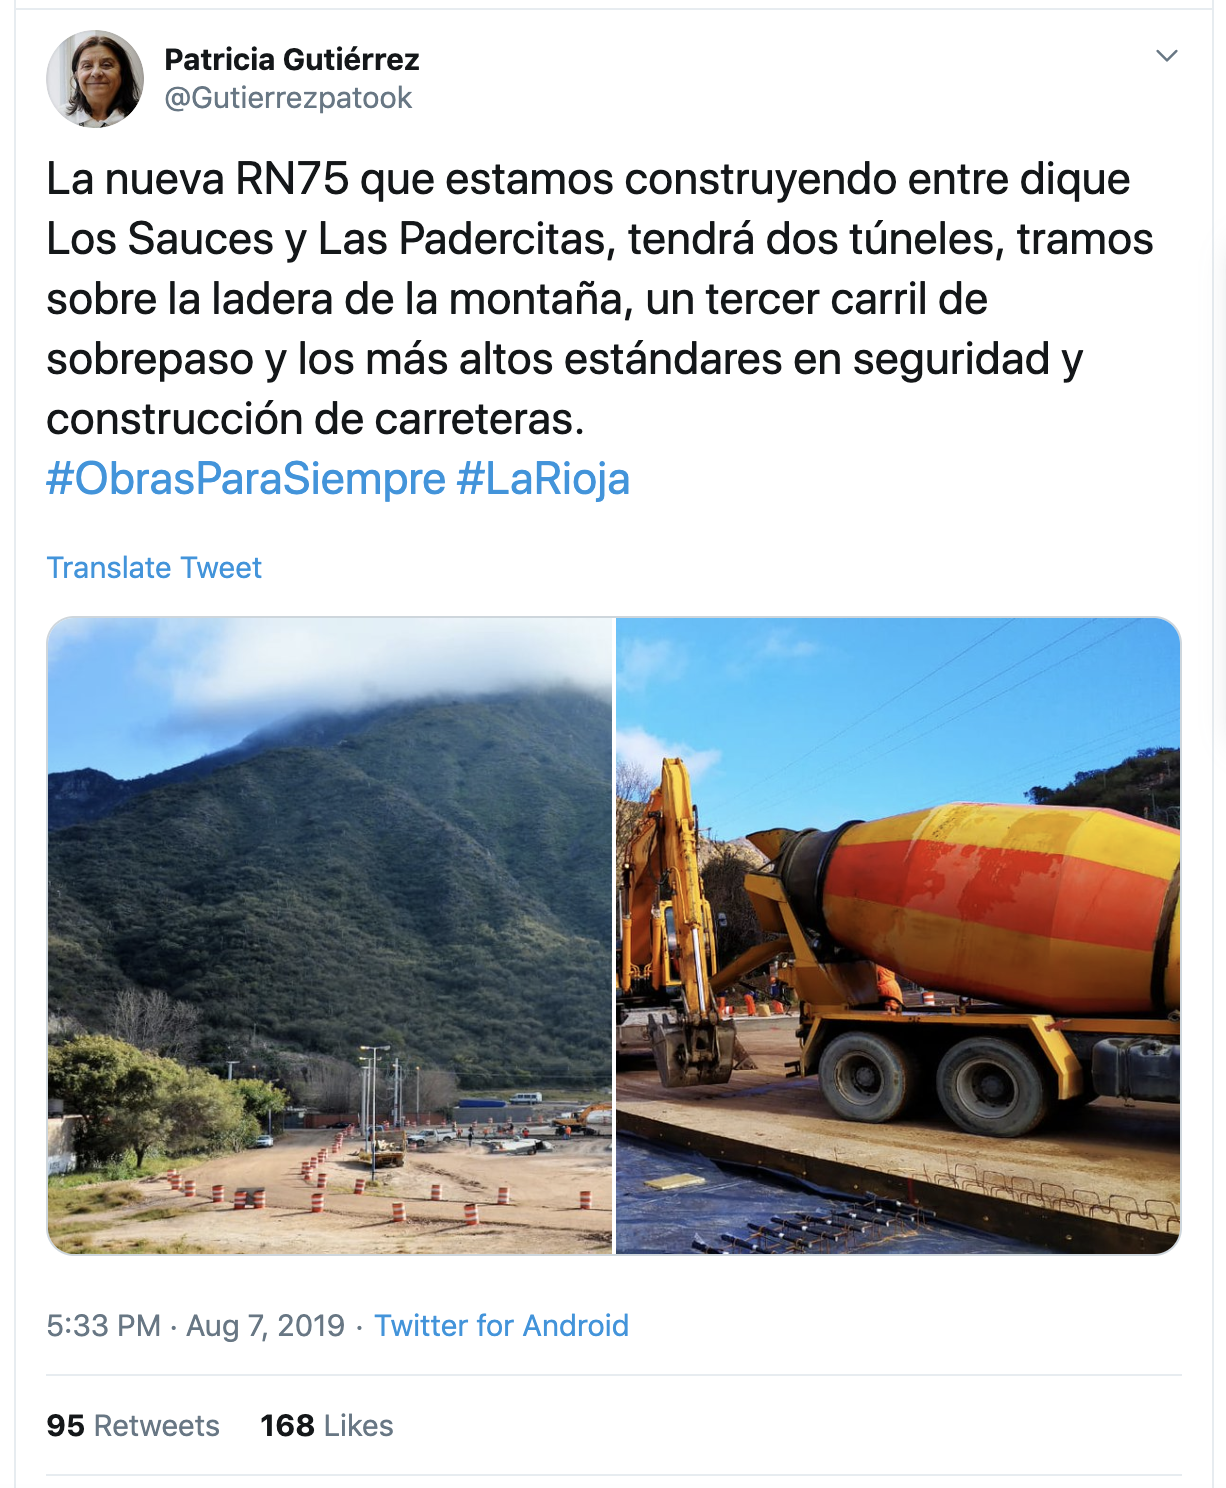View the 95 Retweets list
This screenshot has width=1226, height=1488.
[133, 1426]
